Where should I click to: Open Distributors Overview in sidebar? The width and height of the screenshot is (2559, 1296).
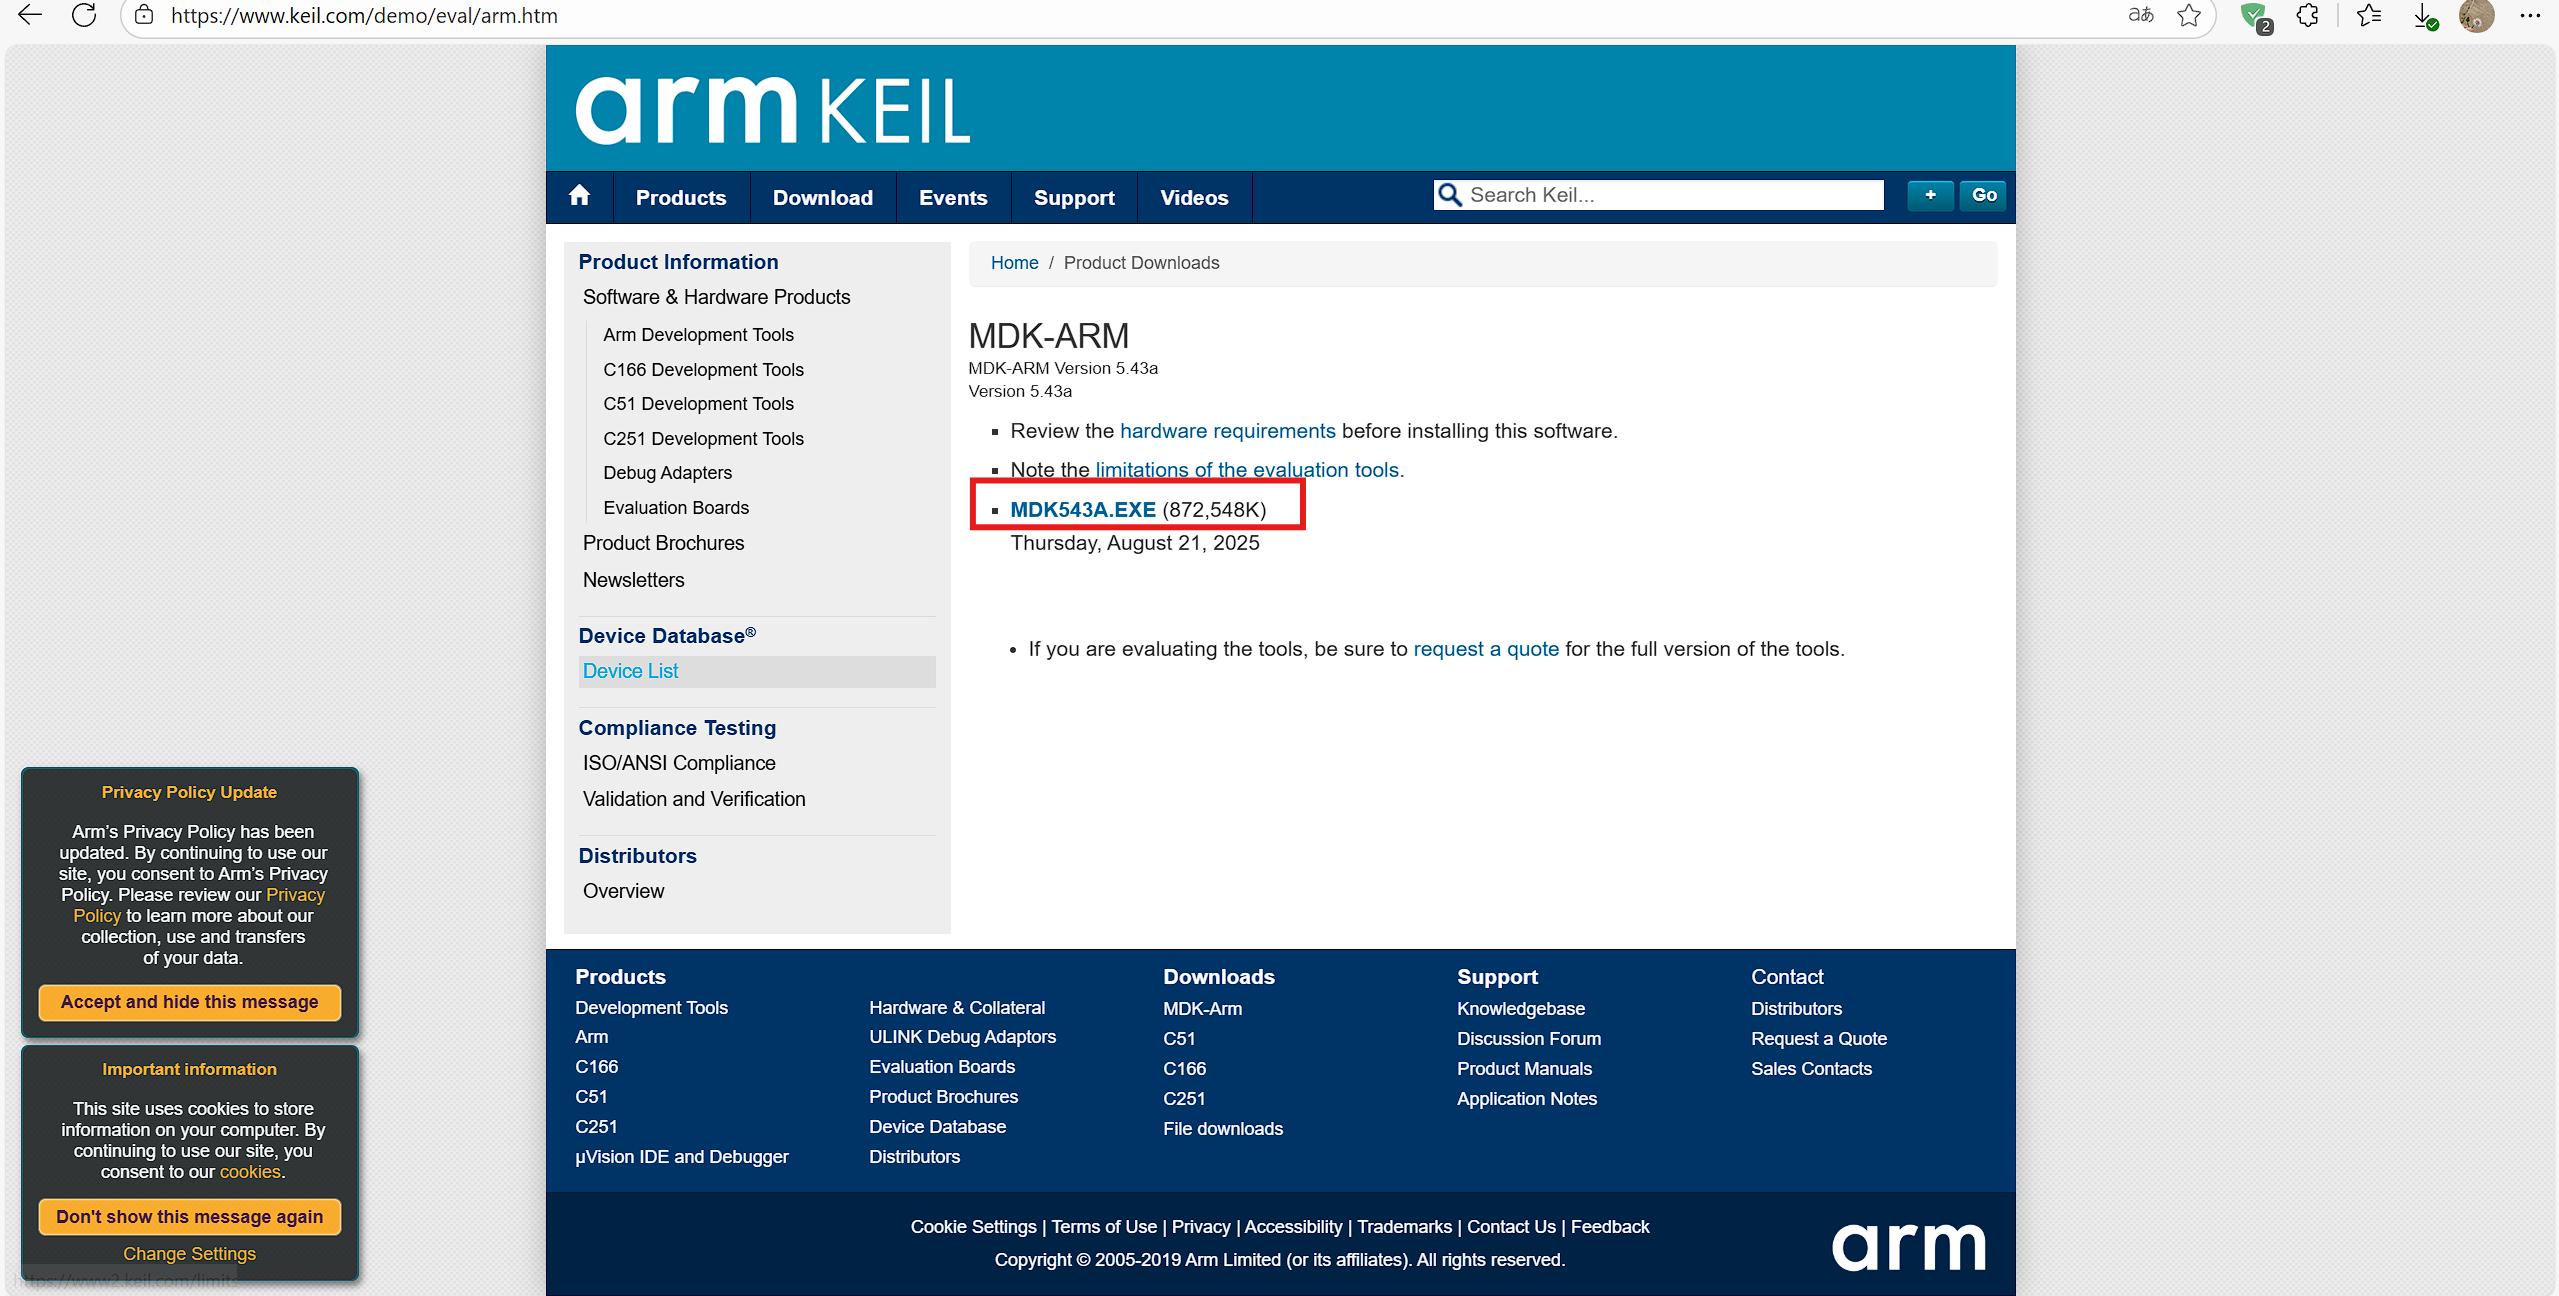[623, 891]
